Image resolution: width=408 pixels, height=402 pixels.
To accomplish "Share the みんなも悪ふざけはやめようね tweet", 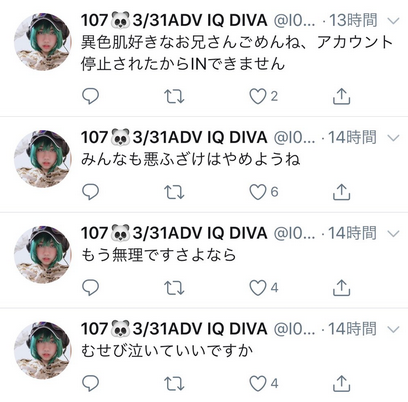I will 342,192.
